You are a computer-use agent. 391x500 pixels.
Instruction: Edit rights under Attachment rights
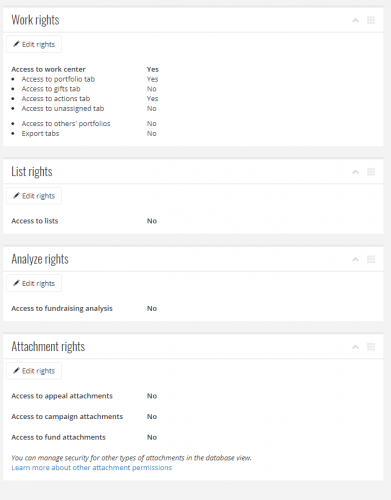tap(34, 371)
